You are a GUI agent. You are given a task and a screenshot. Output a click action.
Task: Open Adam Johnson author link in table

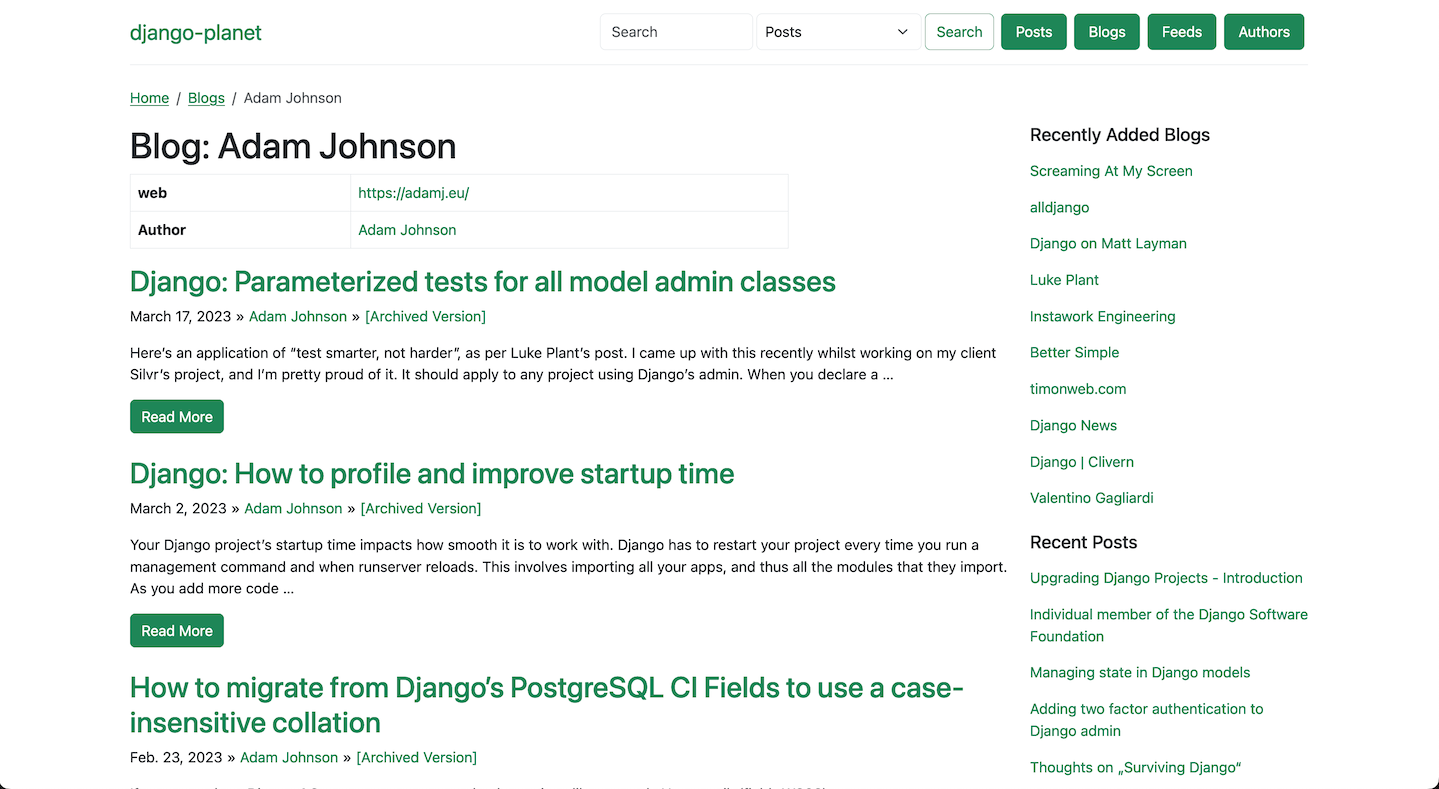(407, 230)
